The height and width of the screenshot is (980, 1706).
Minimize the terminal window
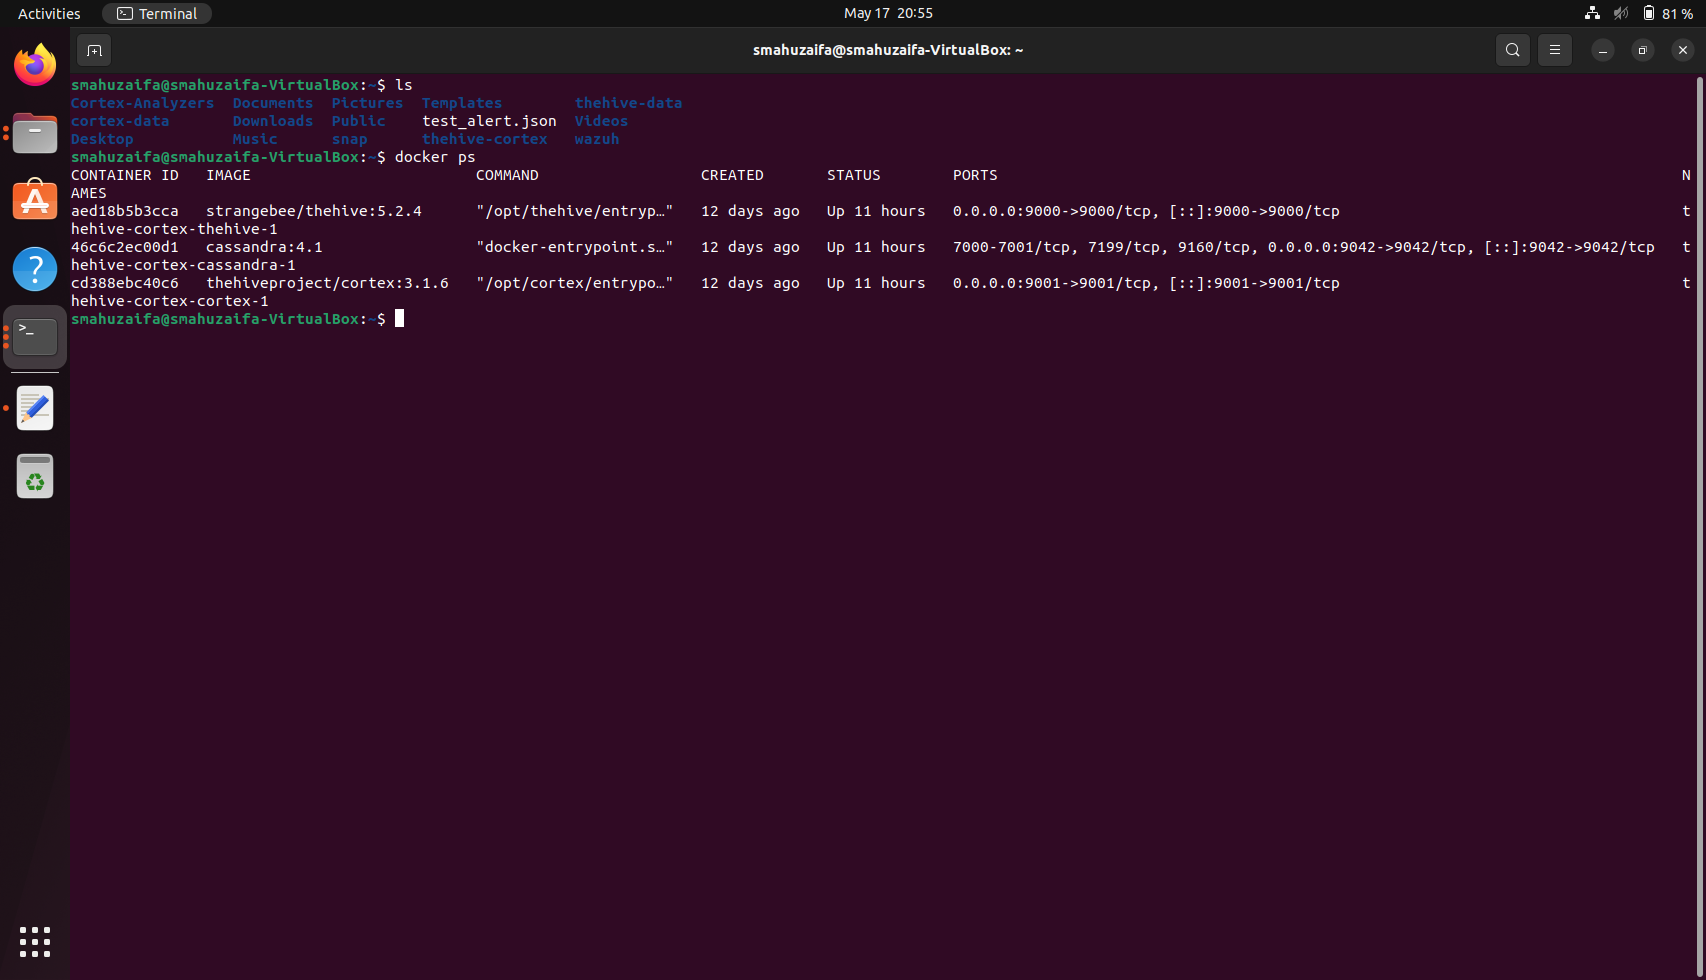point(1602,50)
